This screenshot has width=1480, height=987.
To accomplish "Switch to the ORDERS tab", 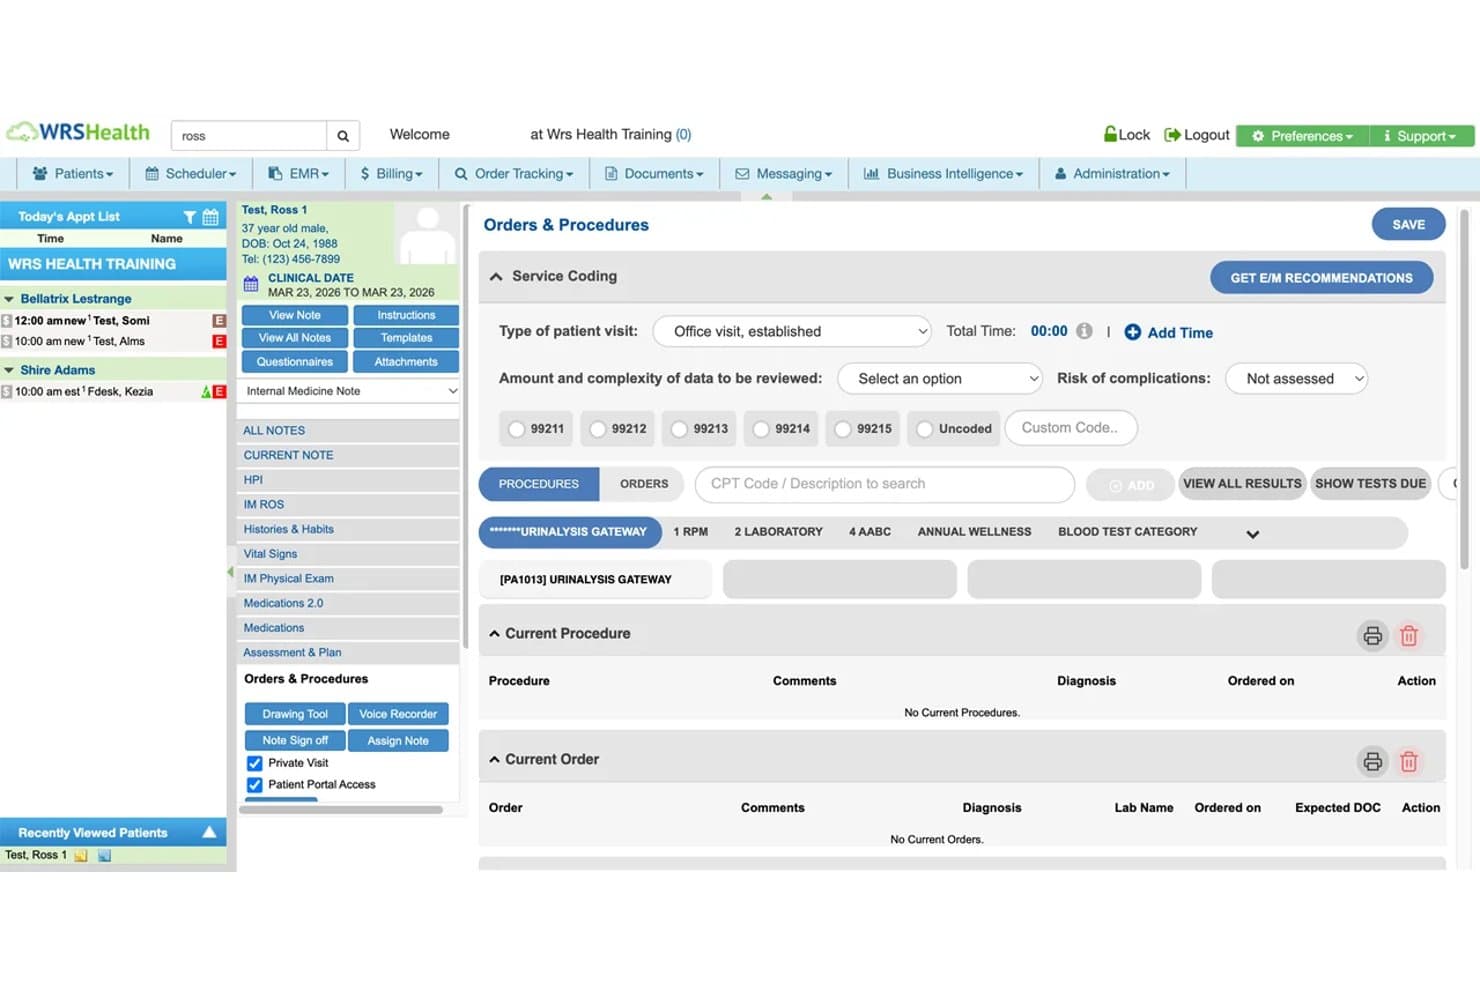I will (644, 484).
